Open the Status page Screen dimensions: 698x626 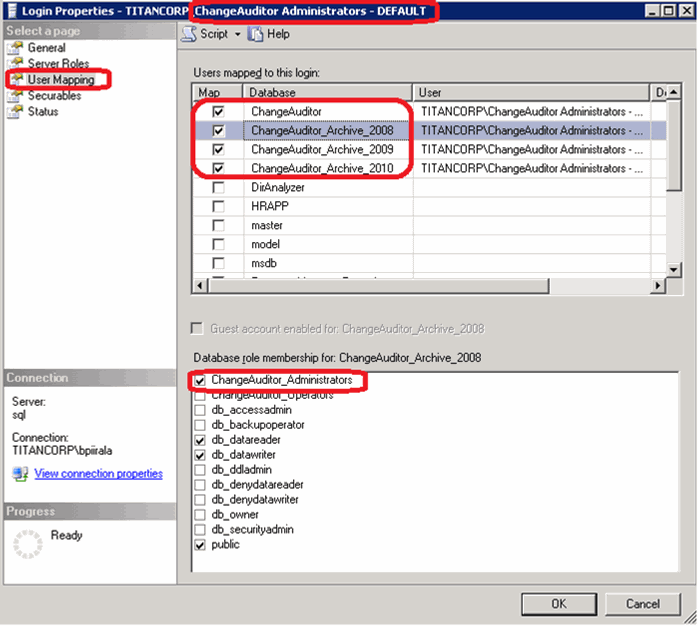(x=43, y=112)
